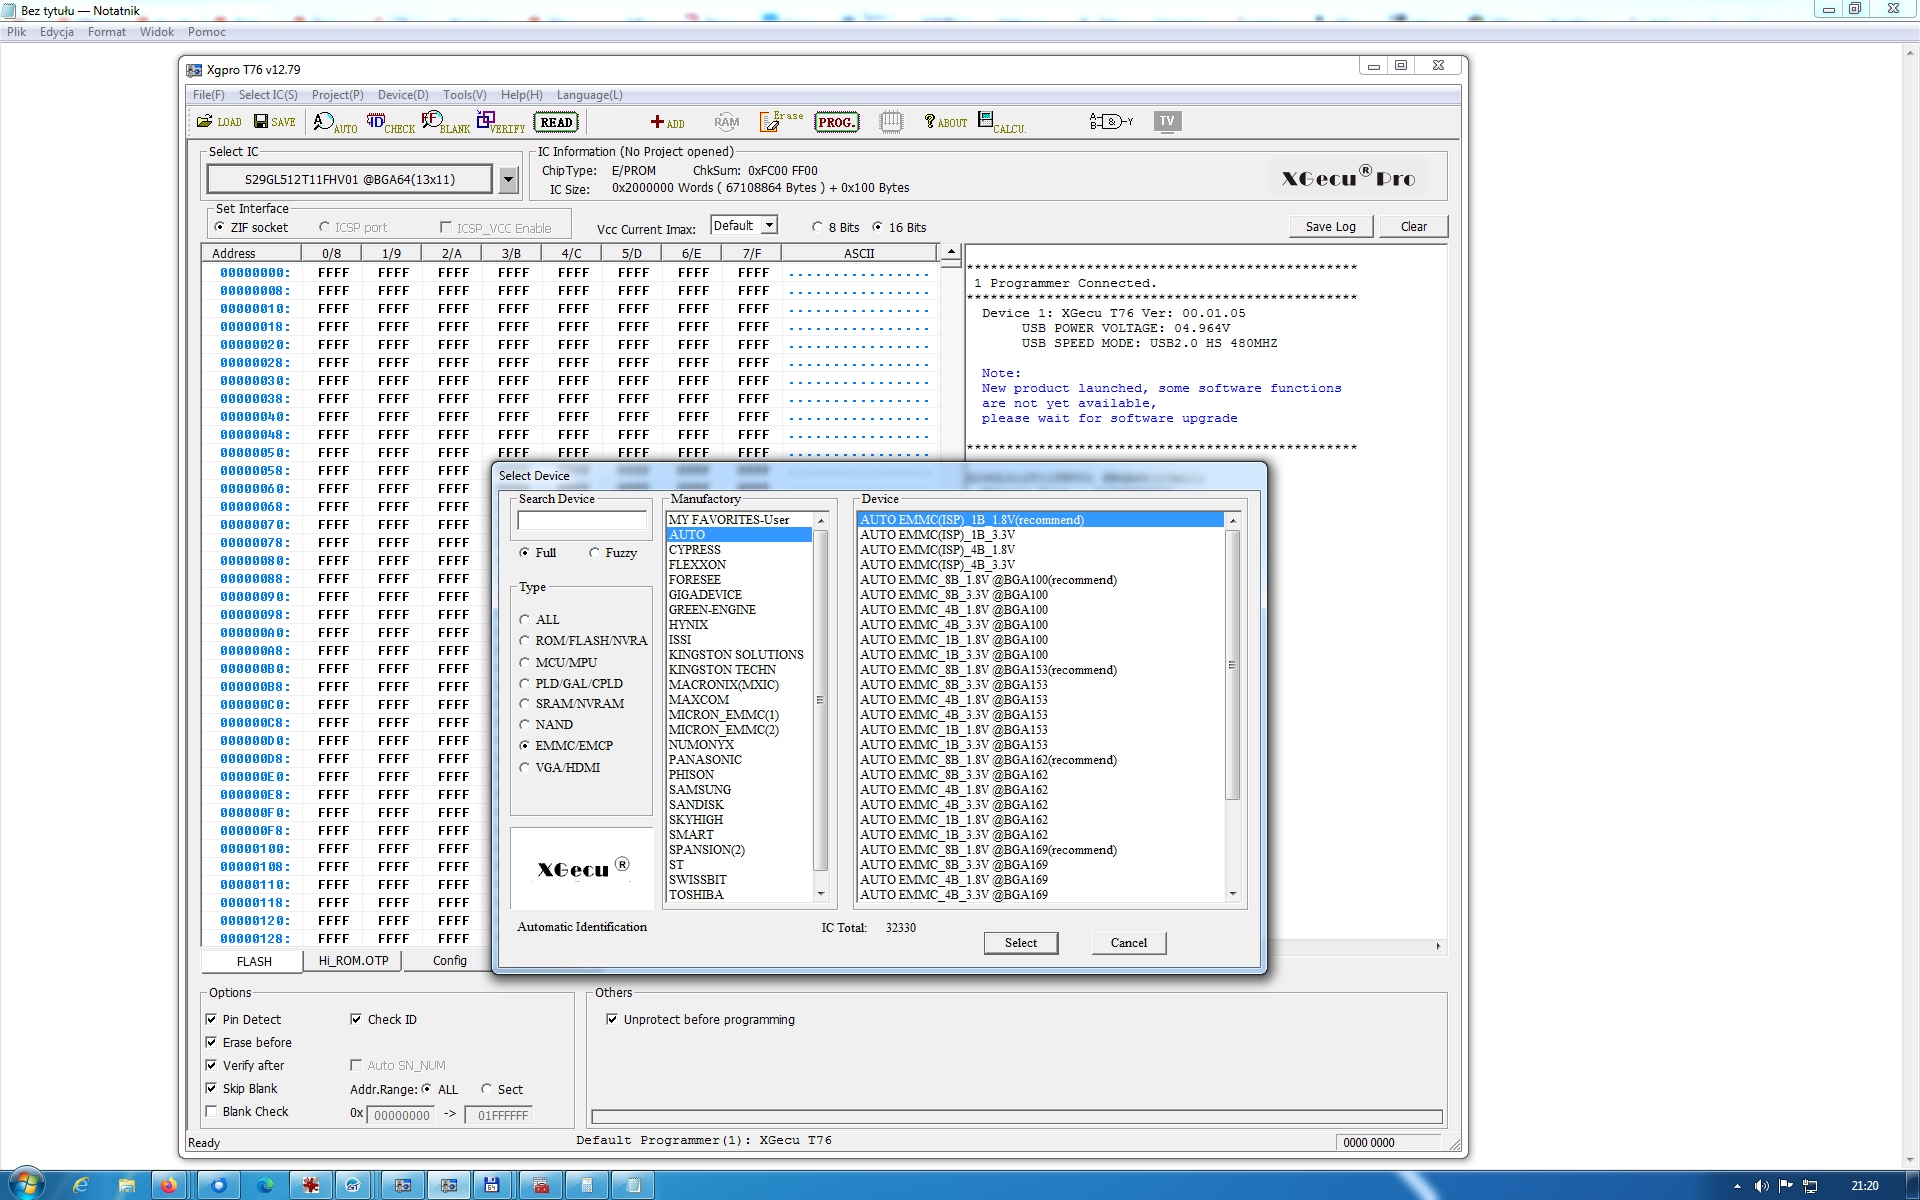Click the Addr.Range end field 01FFFFFF
The height and width of the screenshot is (1200, 1920).
pyautogui.click(x=501, y=1115)
